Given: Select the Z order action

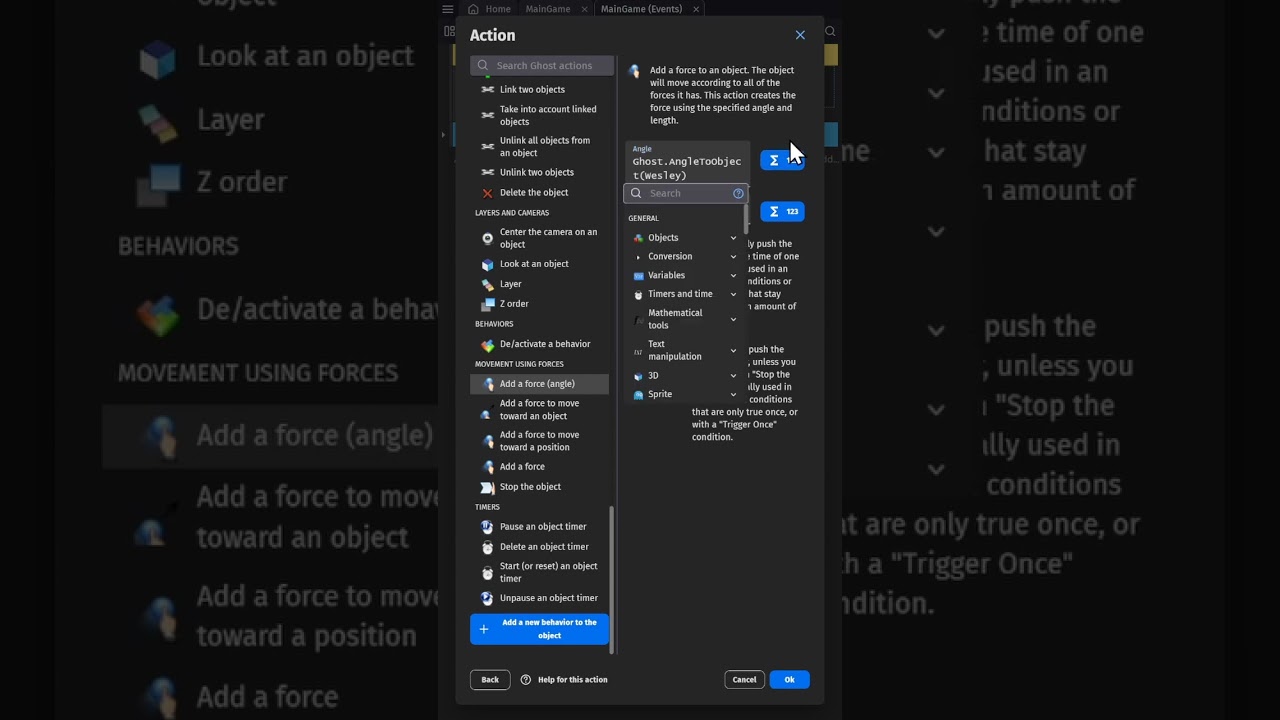Looking at the screenshot, I should [539, 304].
